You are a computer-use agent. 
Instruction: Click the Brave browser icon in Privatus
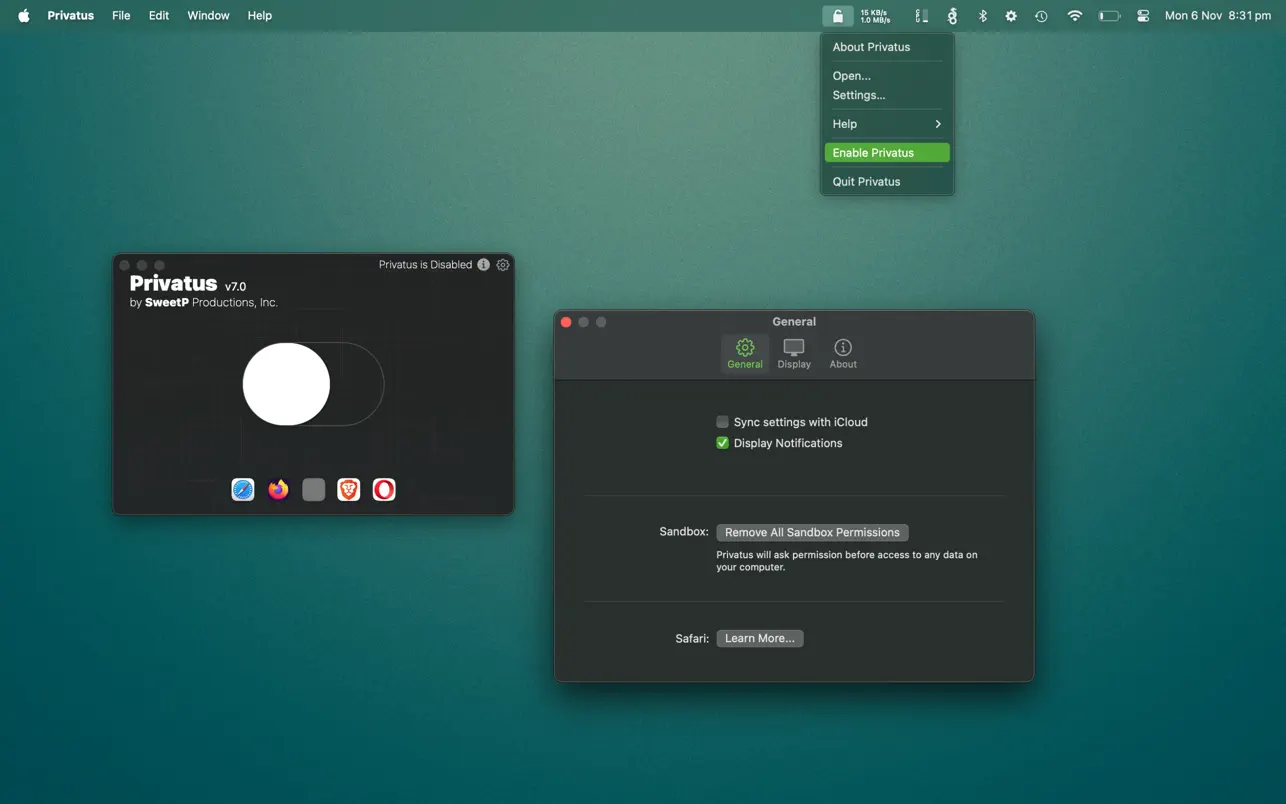348,489
